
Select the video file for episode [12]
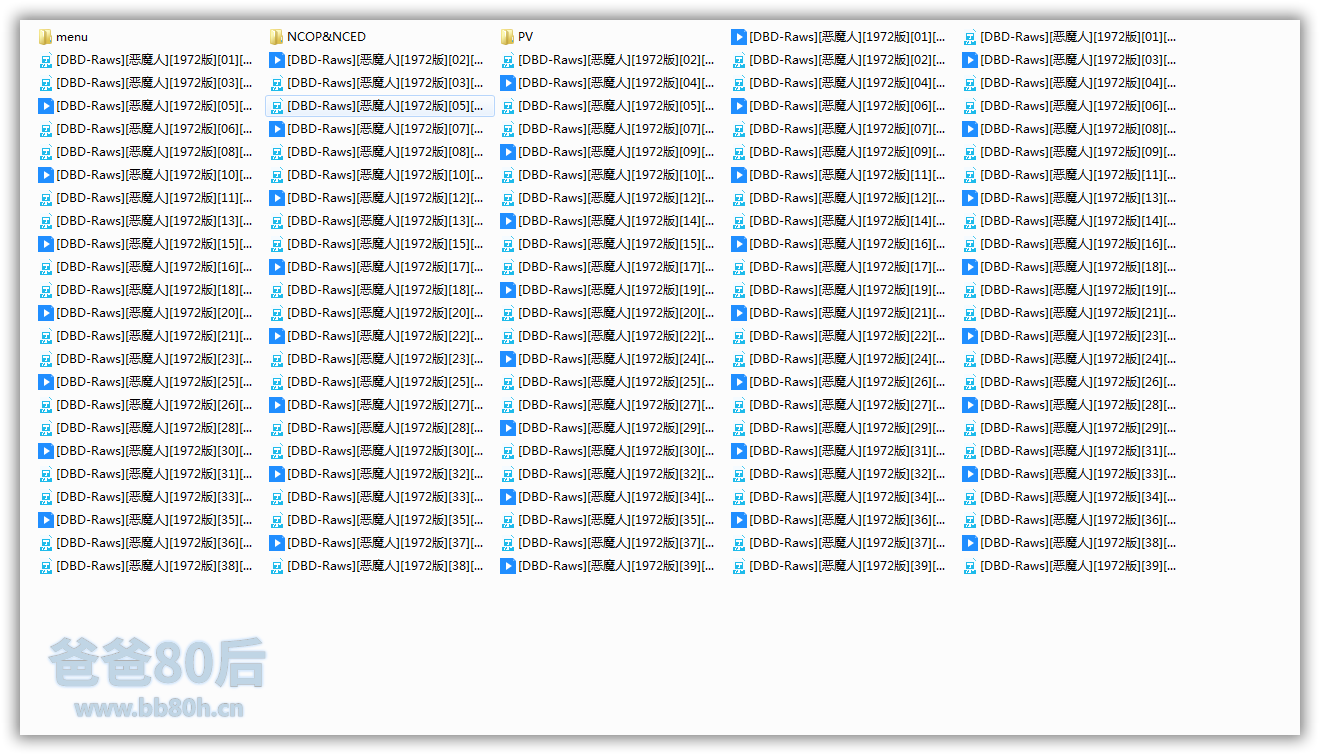[x=377, y=198]
